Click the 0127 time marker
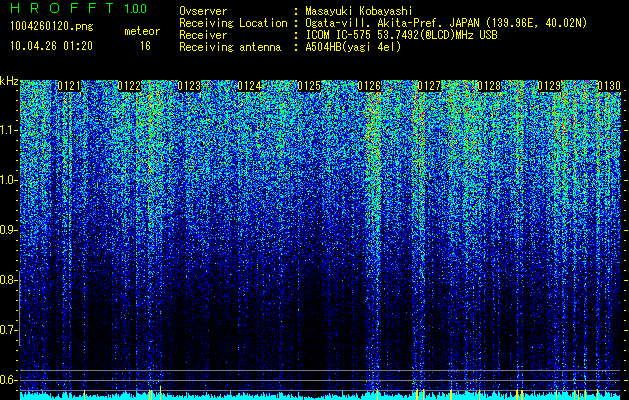This screenshot has width=629, height=400. 429,86
